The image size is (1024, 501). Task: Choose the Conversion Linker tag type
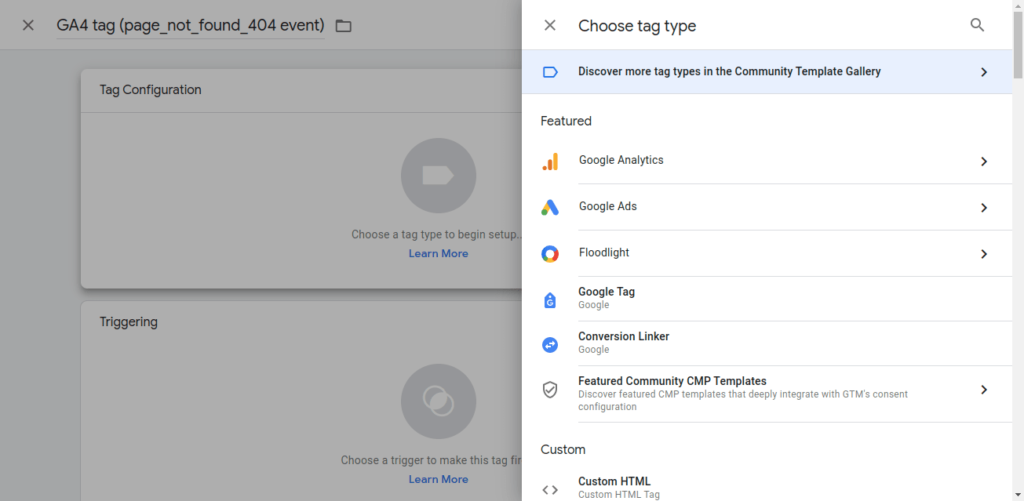(x=767, y=344)
